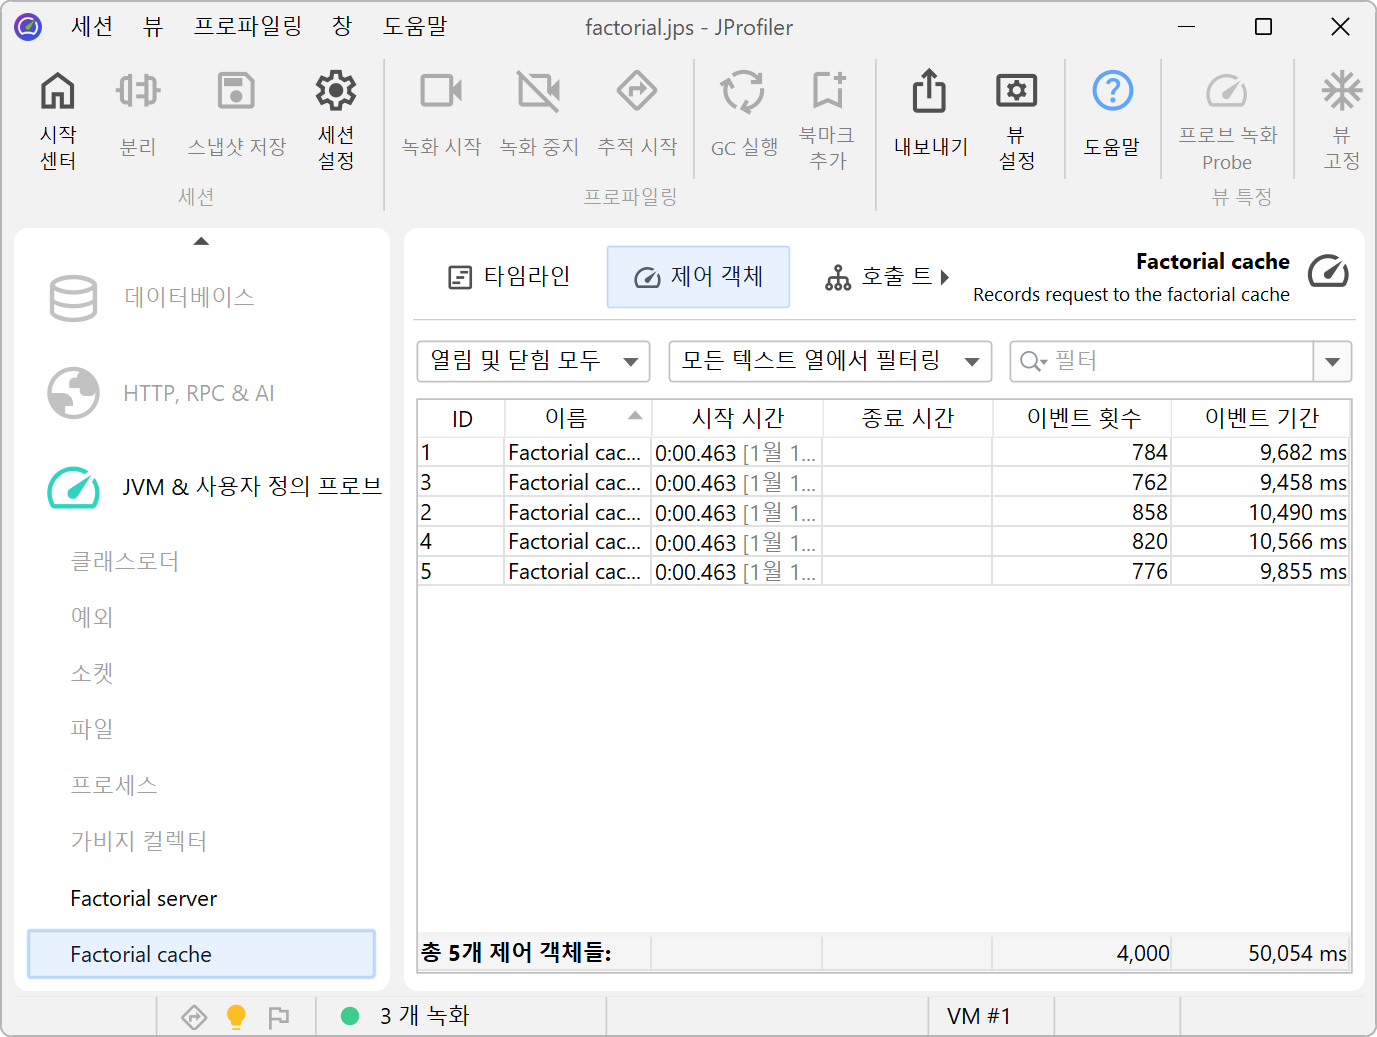Open View Settings toolbar icon
The width and height of the screenshot is (1377, 1037).
click(x=1016, y=92)
